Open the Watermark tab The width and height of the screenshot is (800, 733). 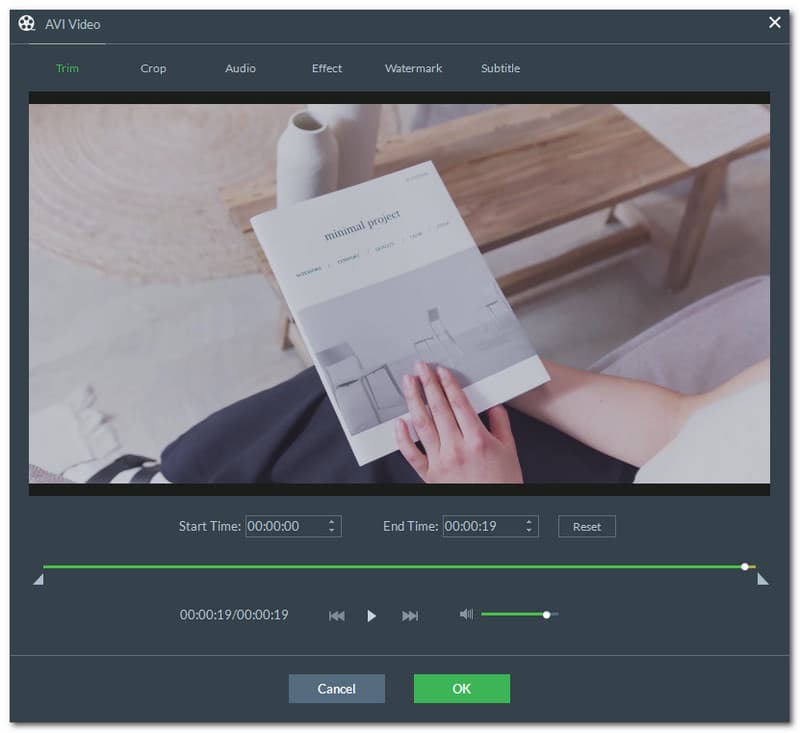[x=413, y=68]
